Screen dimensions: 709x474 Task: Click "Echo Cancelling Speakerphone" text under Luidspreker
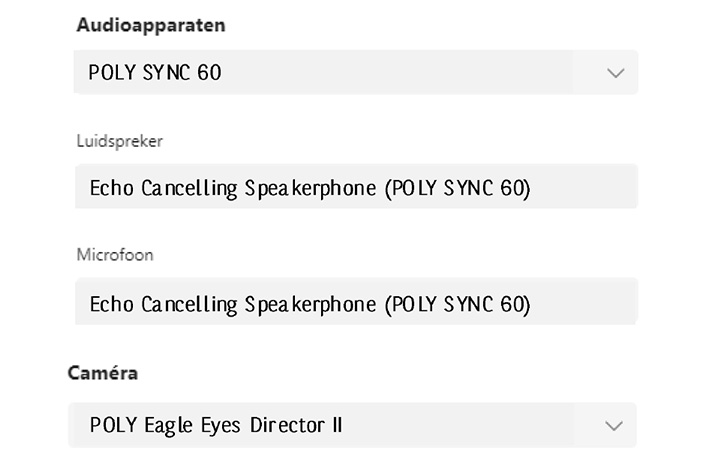point(234,188)
